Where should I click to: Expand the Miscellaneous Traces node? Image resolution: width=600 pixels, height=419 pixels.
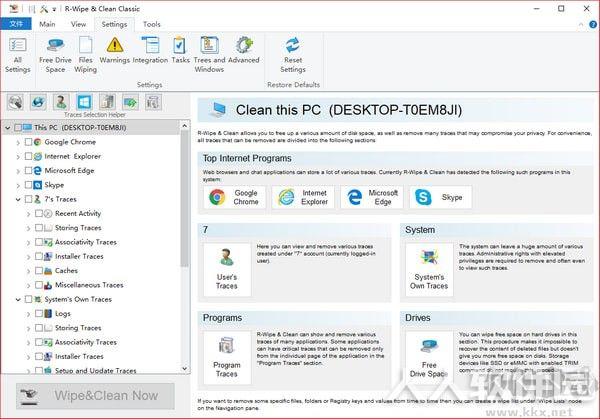pos(28,285)
